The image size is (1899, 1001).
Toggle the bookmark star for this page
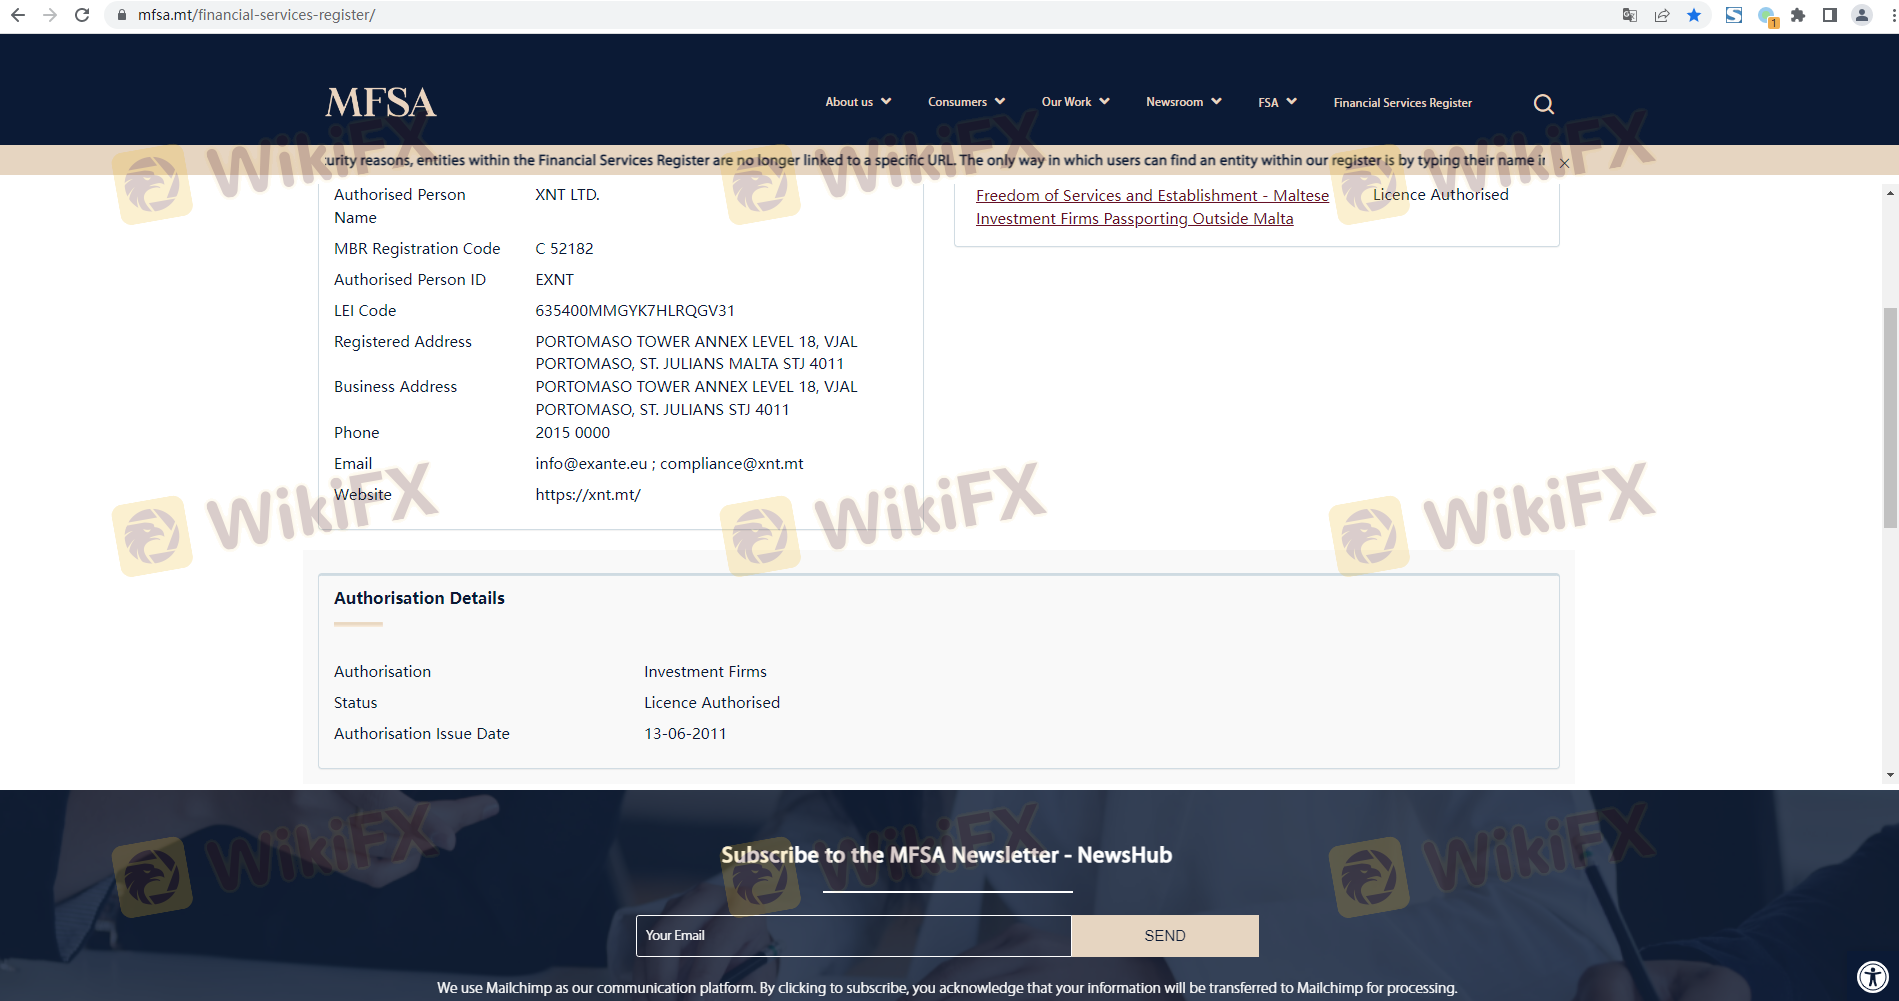click(1694, 15)
